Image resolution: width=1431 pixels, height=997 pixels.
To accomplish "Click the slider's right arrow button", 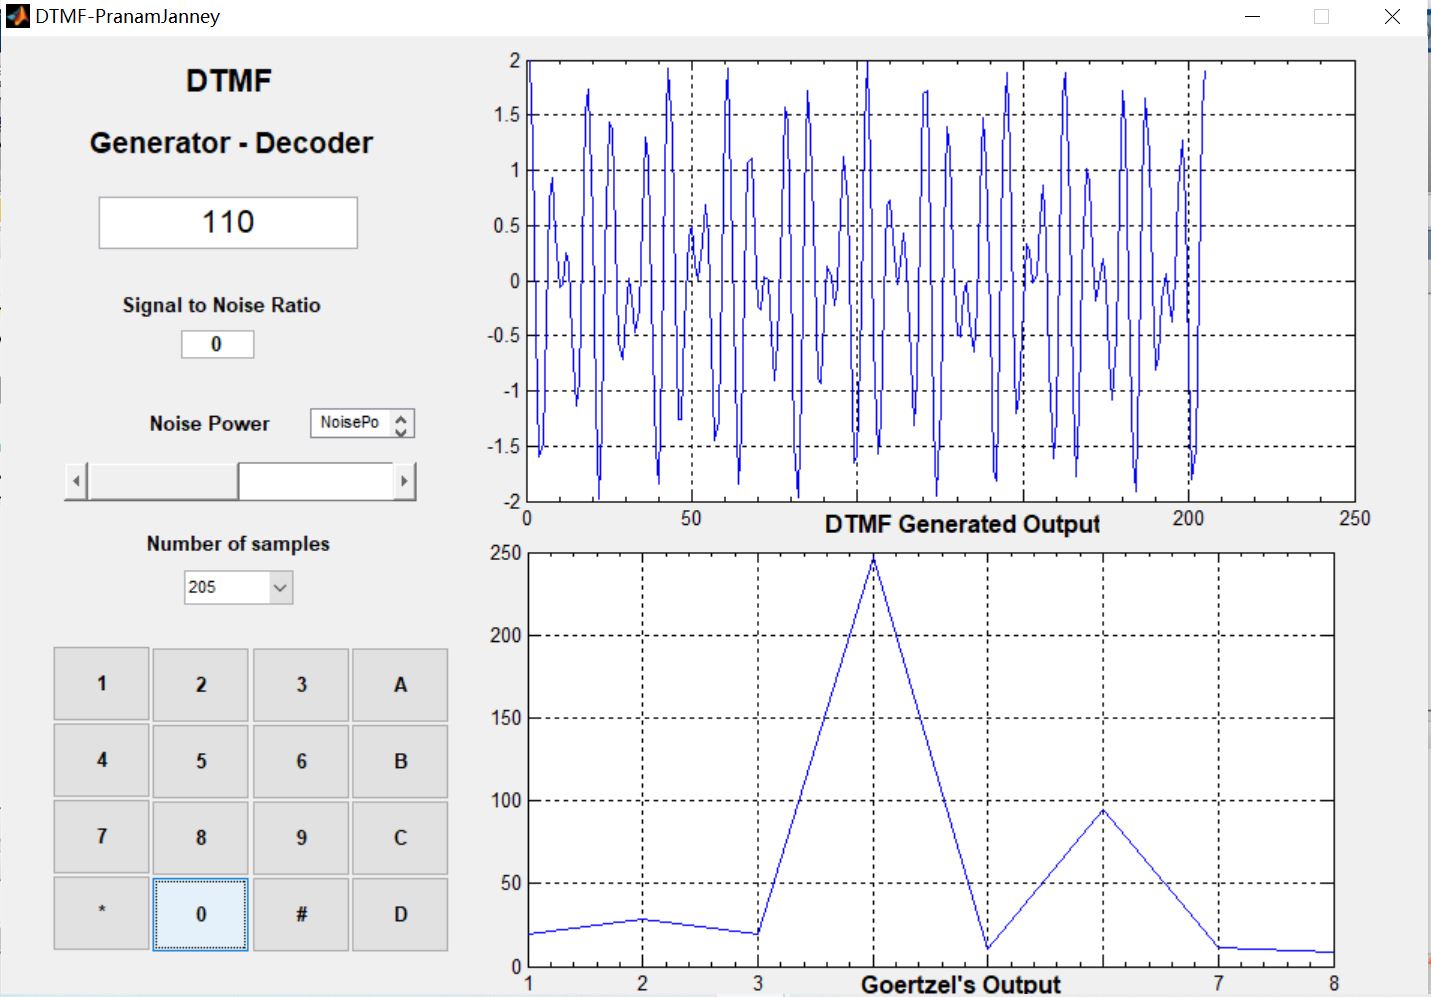I will (404, 481).
